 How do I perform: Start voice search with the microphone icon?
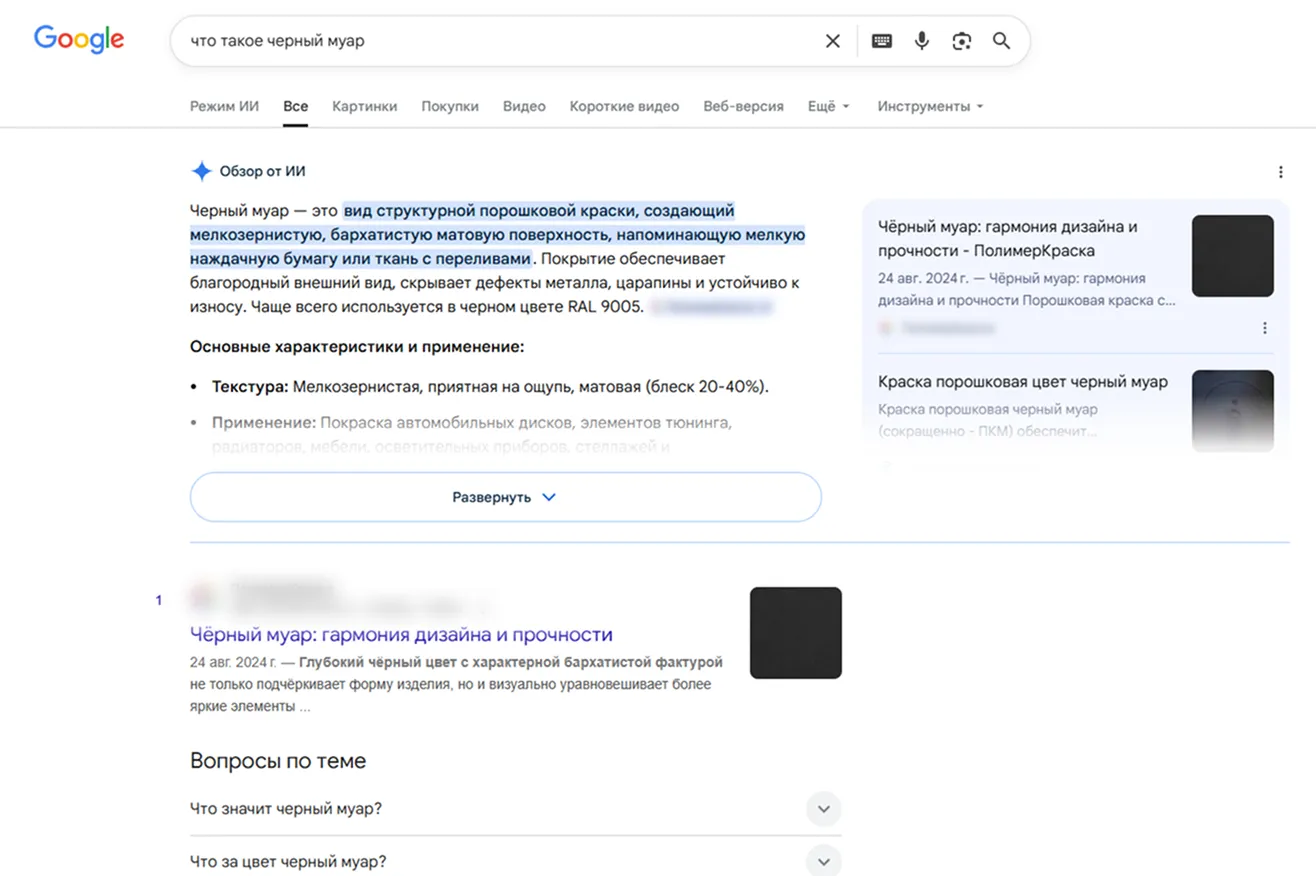point(922,41)
